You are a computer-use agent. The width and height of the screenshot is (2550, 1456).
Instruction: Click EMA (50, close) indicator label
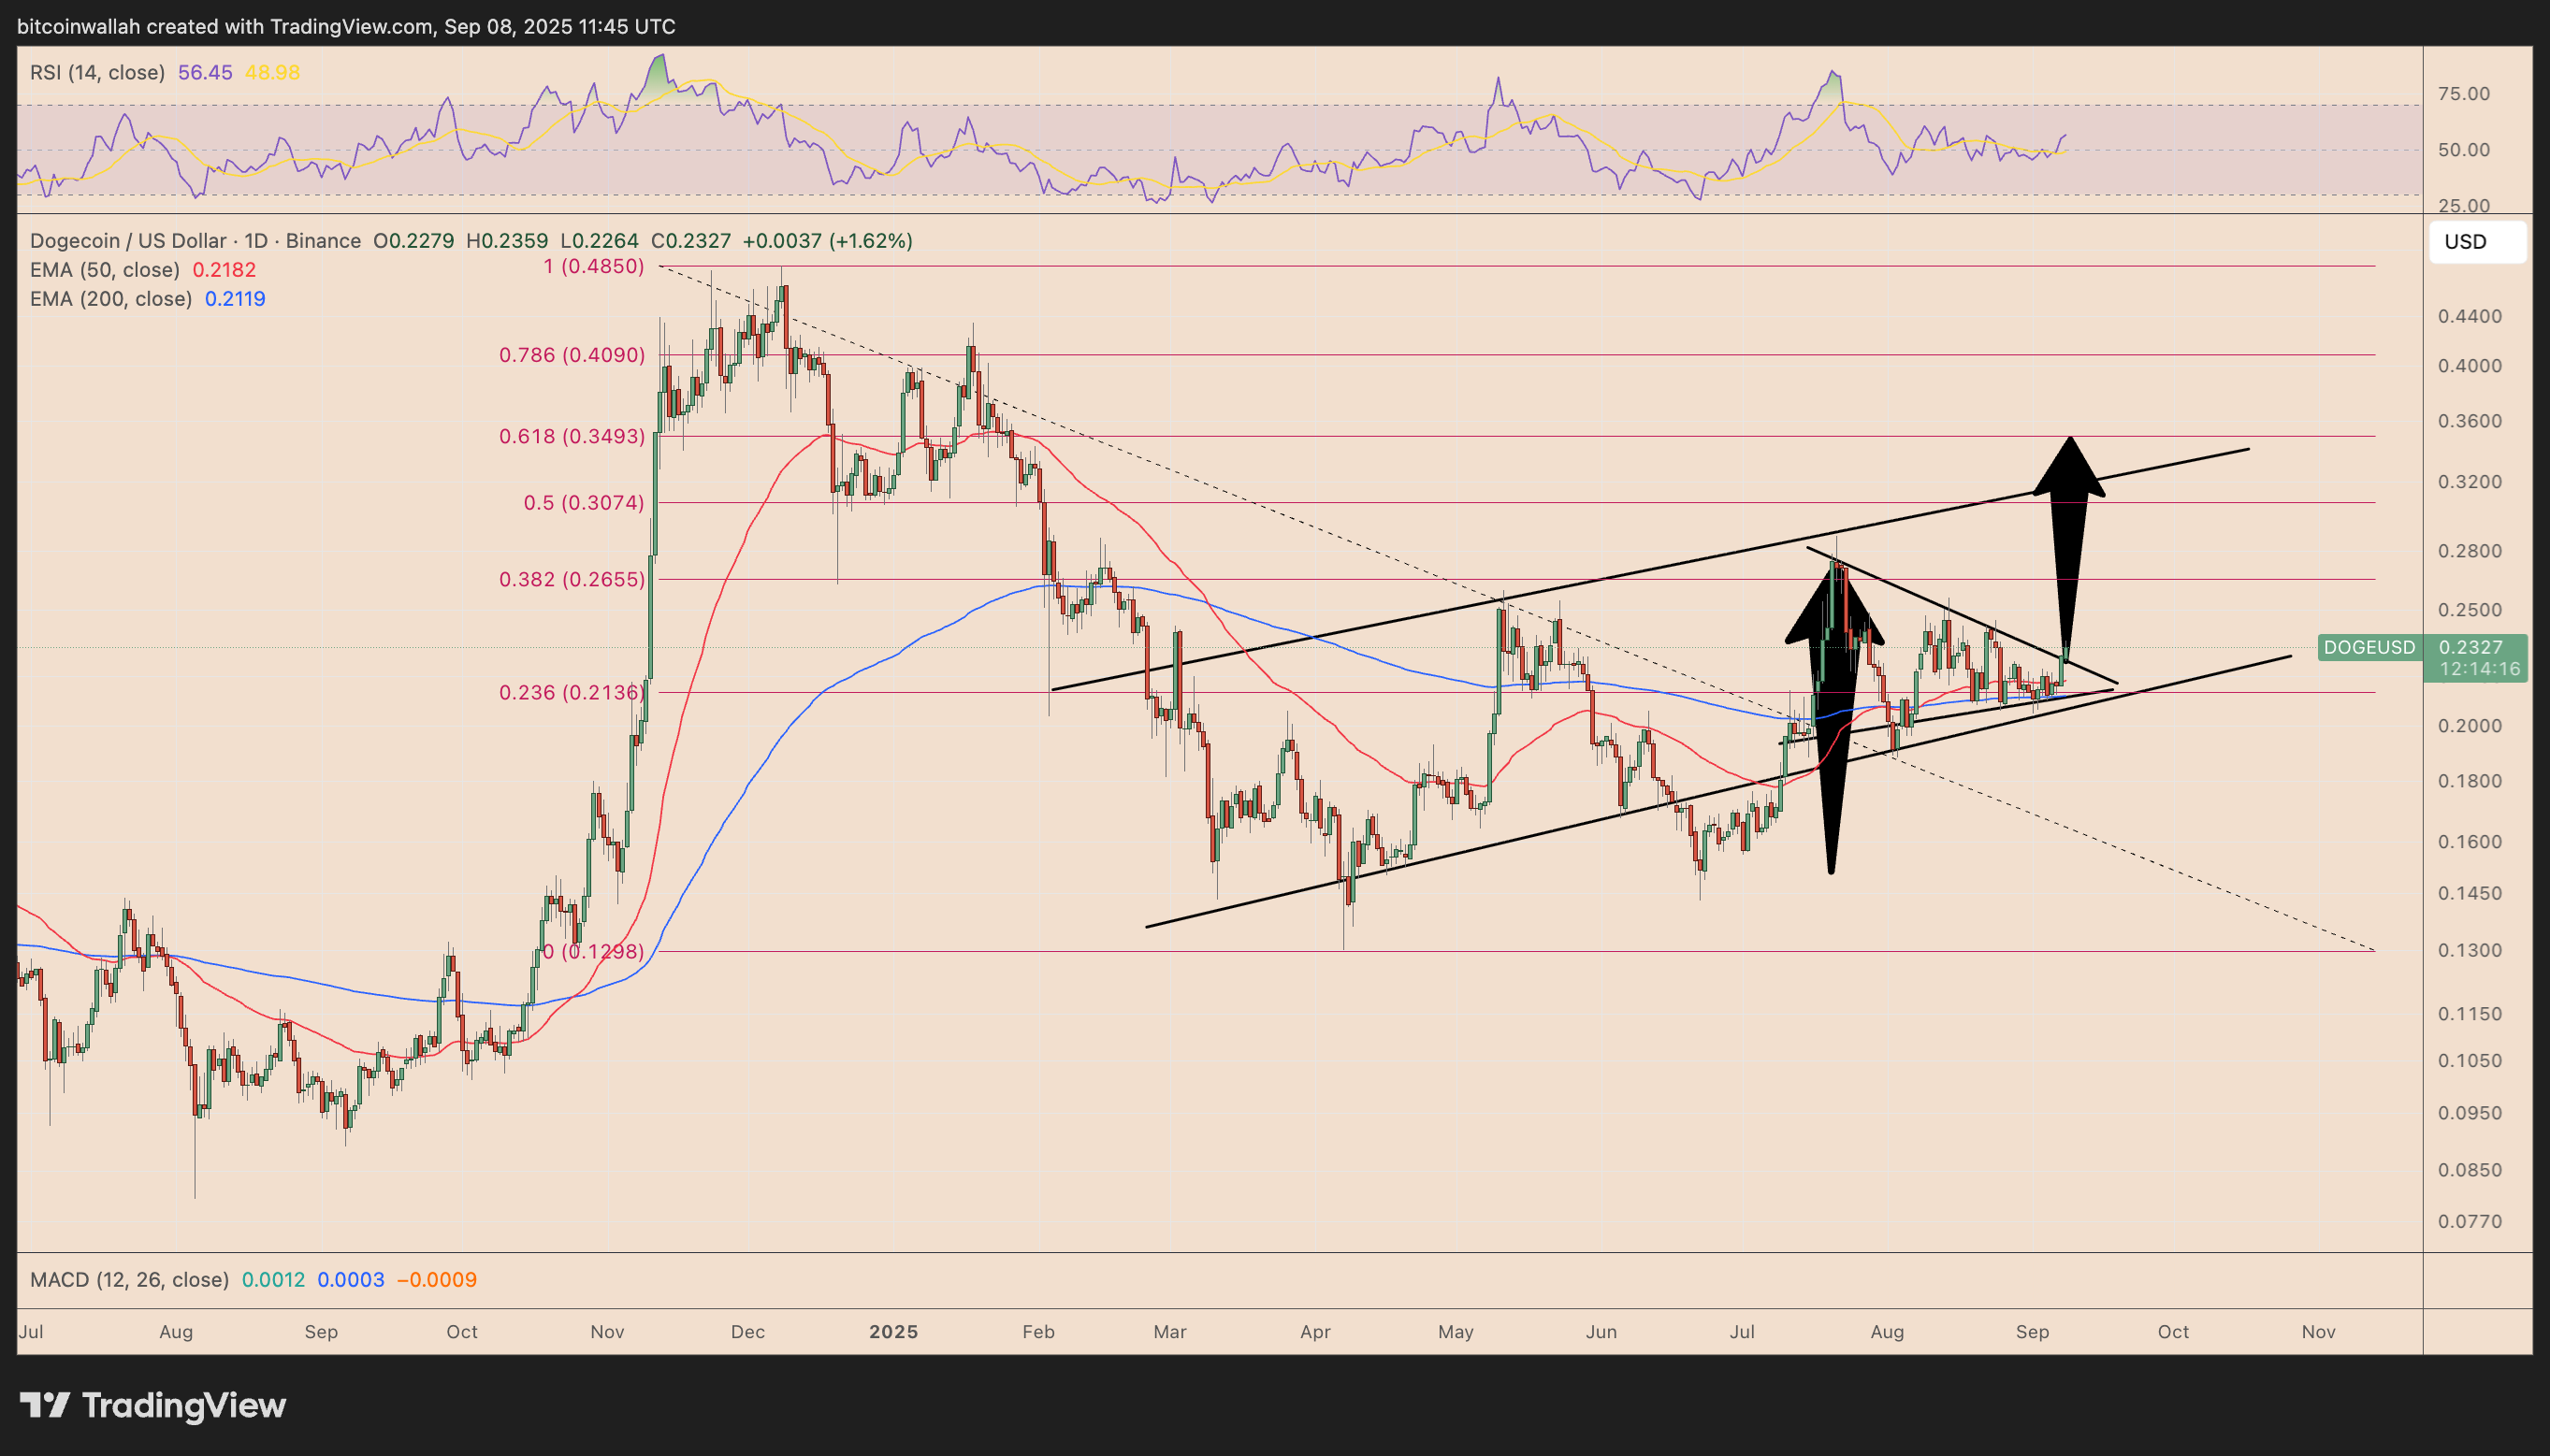point(105,270)
